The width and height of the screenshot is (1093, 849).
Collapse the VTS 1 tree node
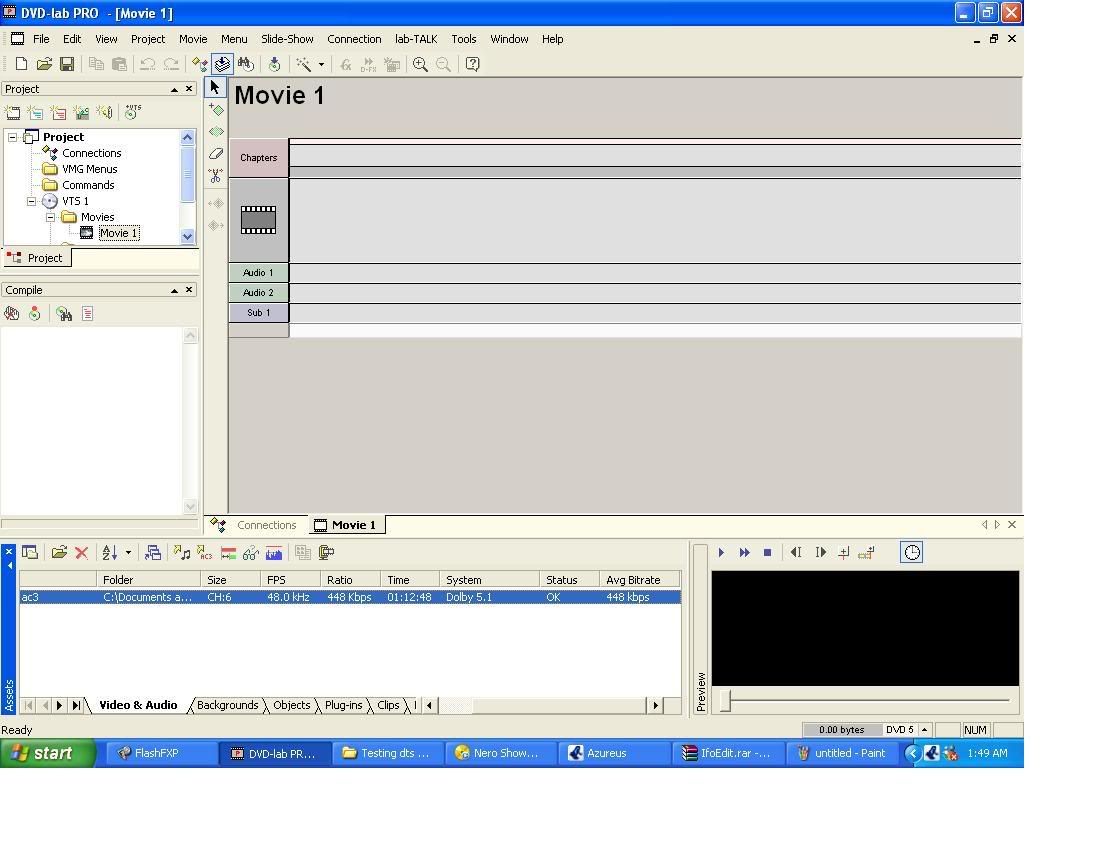[31, 201]
